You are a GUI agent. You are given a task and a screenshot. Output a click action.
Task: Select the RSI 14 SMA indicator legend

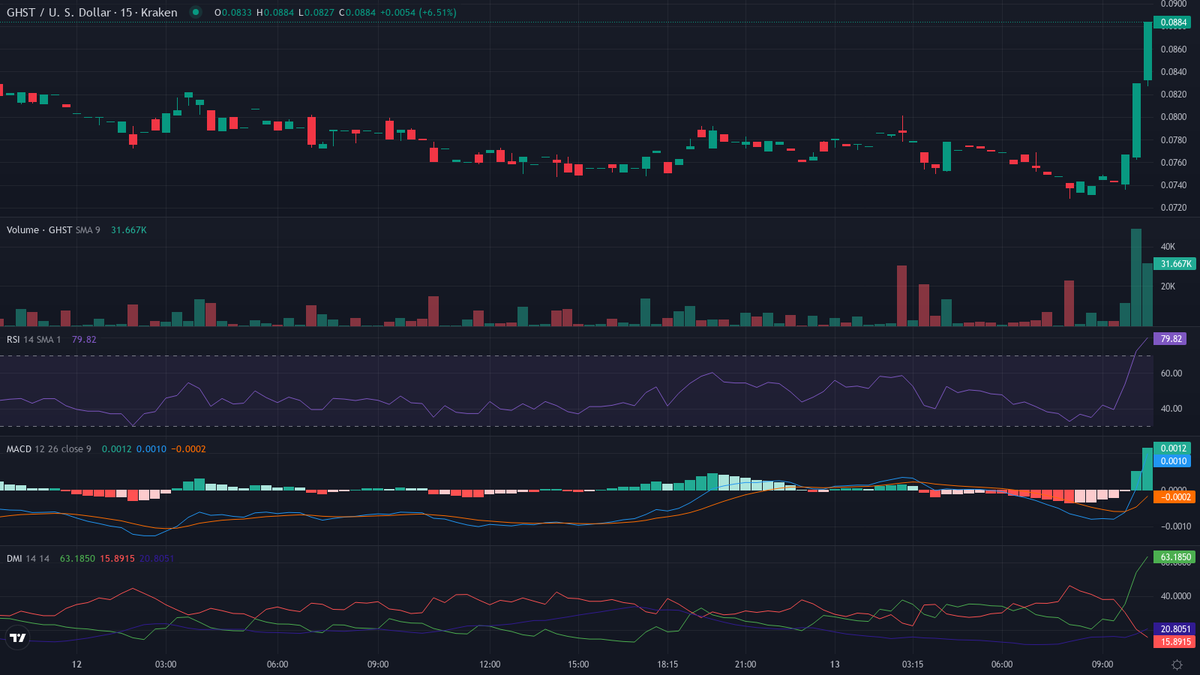34,339
